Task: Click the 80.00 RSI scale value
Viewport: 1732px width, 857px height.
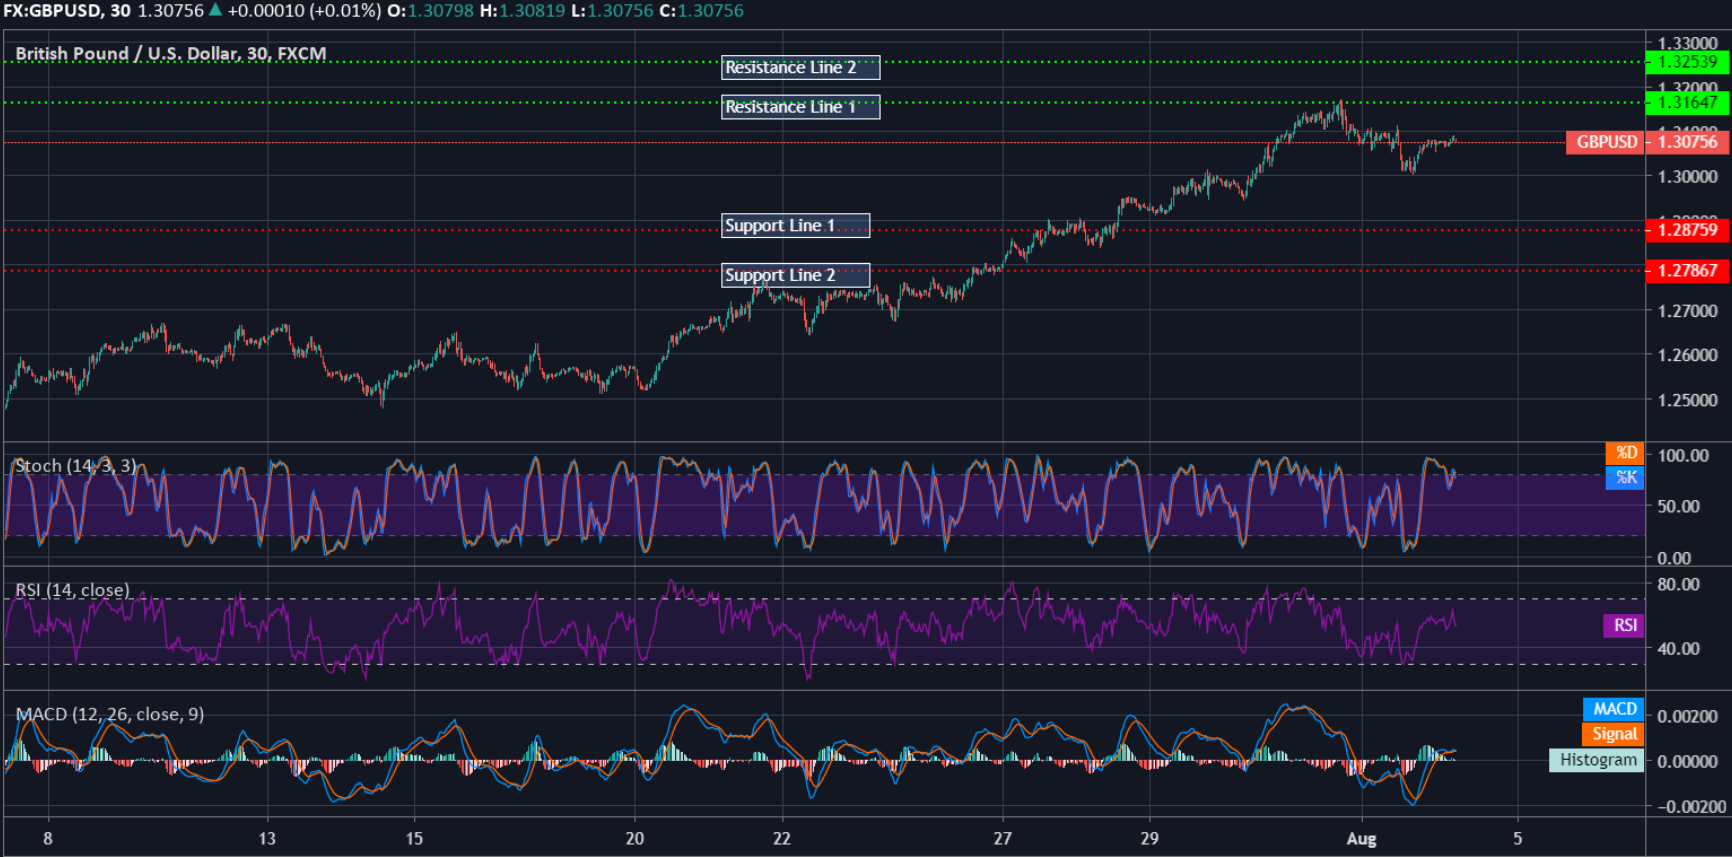Action: pyautogui.click(x=1678, y=584)
